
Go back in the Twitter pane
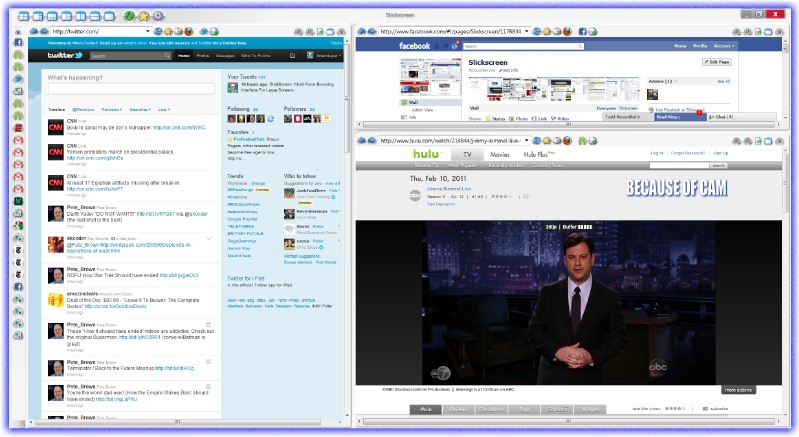coord(34,32)
